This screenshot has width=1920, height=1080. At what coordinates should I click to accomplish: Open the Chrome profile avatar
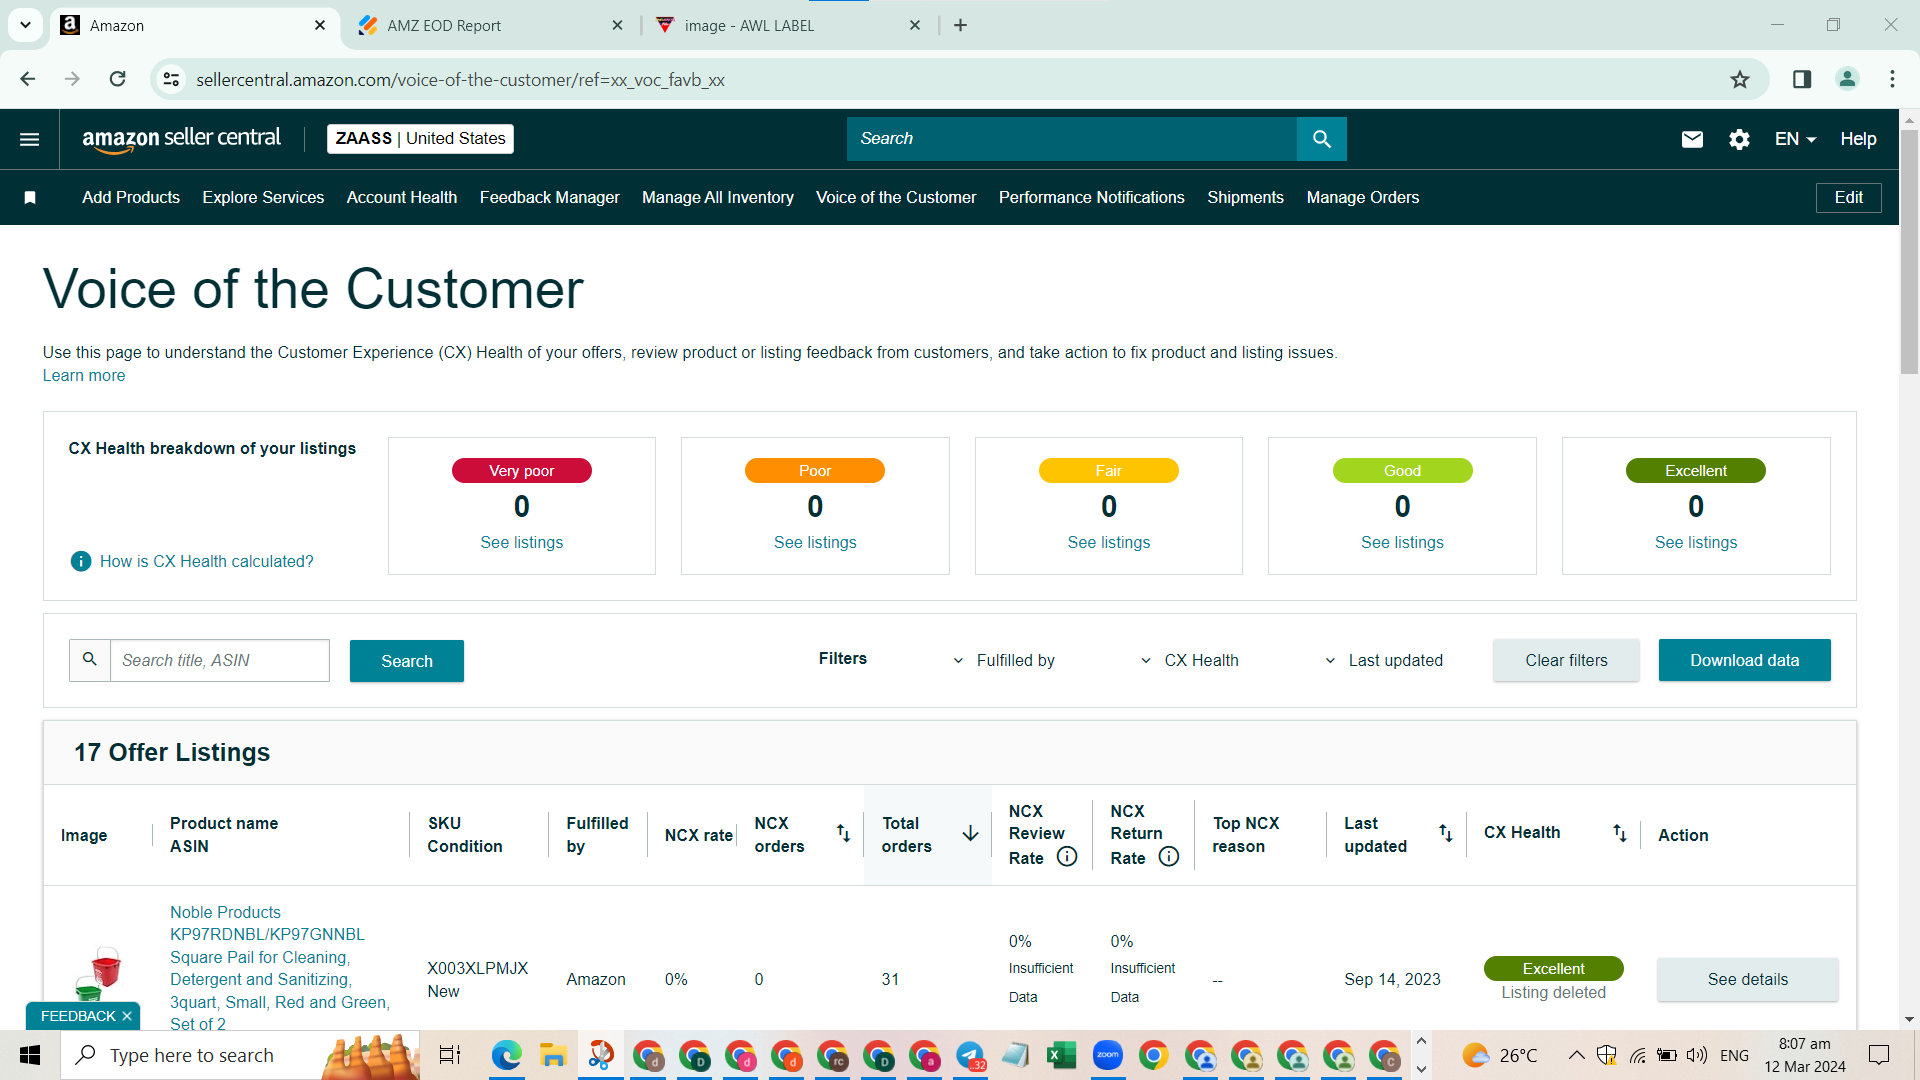pyautogui.click(x=1847, y=79)
